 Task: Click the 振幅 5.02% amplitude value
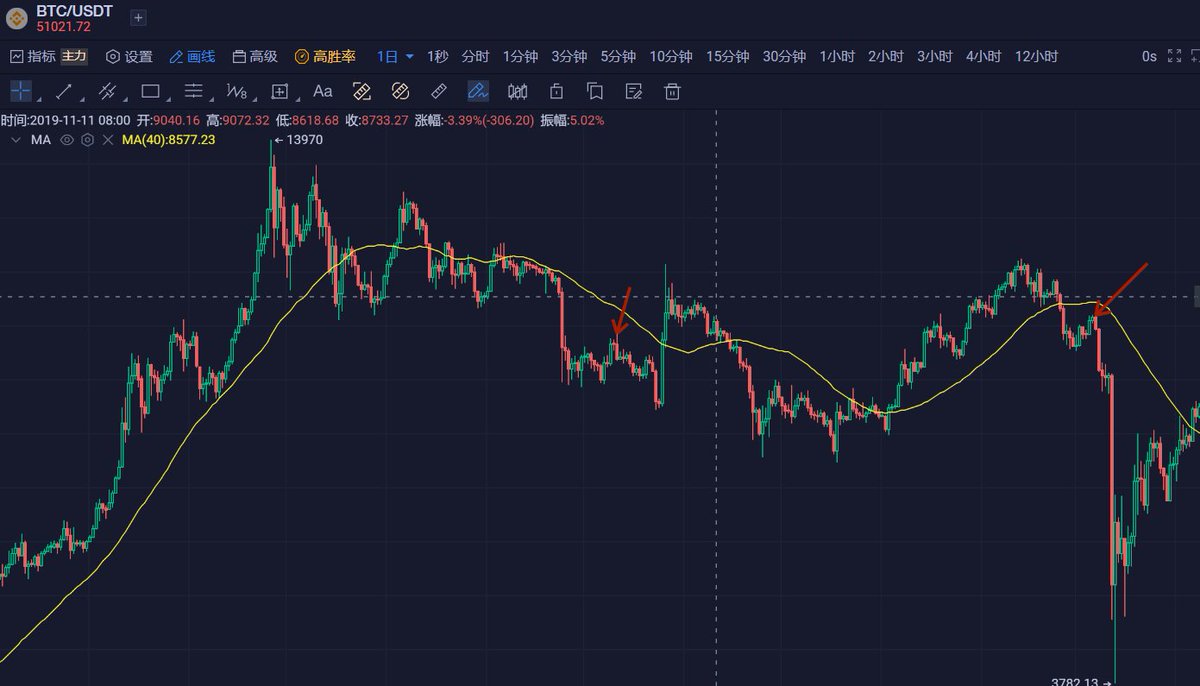click(x=572, y=120)
